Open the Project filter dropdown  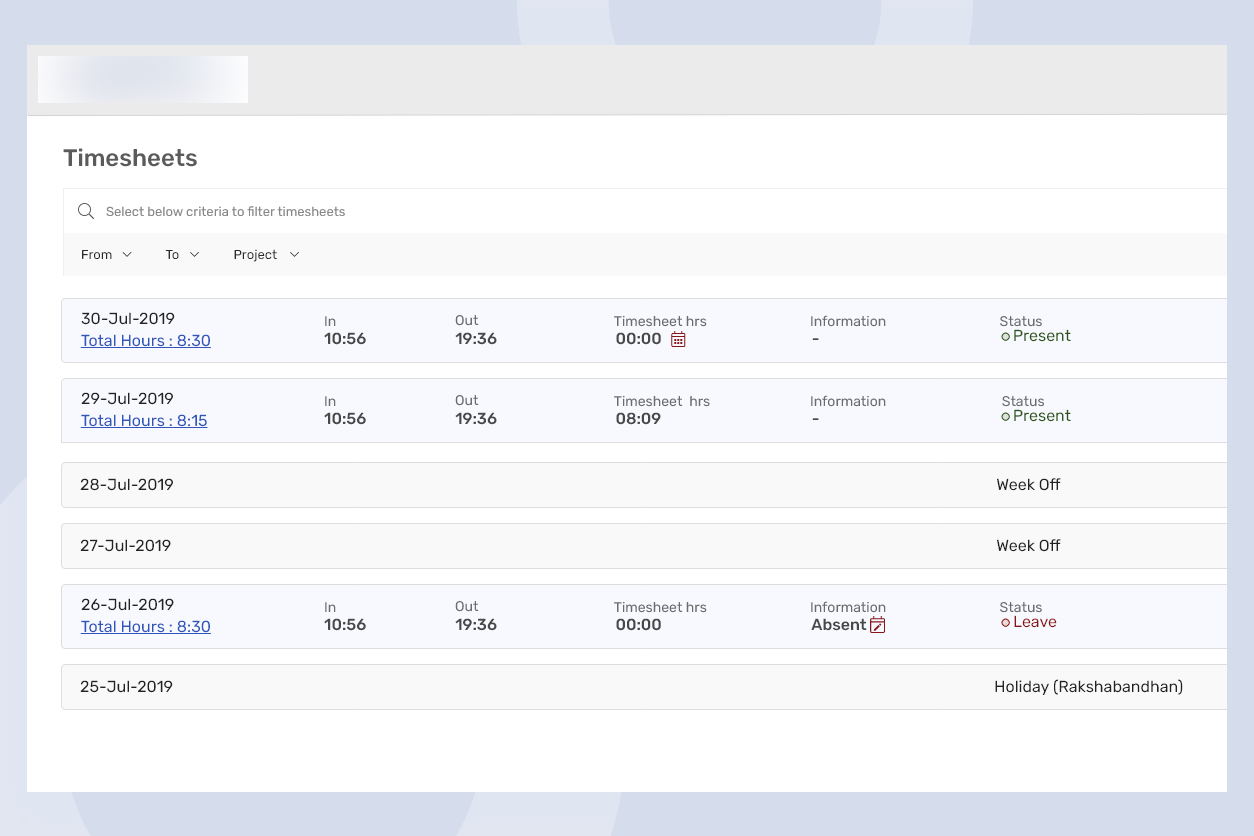pyautogui.click(x=266, y=255)
